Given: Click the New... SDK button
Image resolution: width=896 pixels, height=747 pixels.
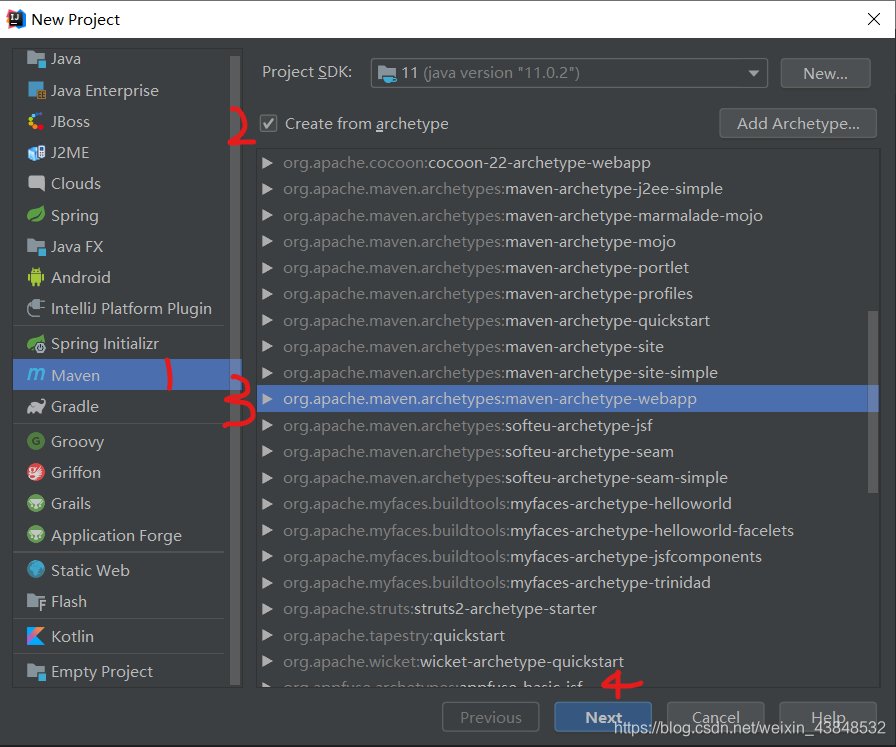Looking at the screenshot, I should tap(825, 73).
